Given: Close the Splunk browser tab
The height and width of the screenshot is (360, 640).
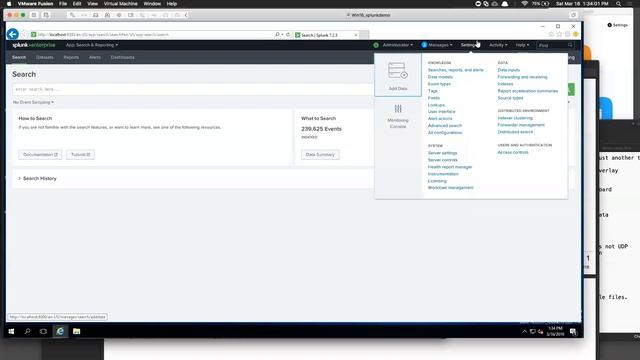Looking at the screenshot, I should click(356, 35).
